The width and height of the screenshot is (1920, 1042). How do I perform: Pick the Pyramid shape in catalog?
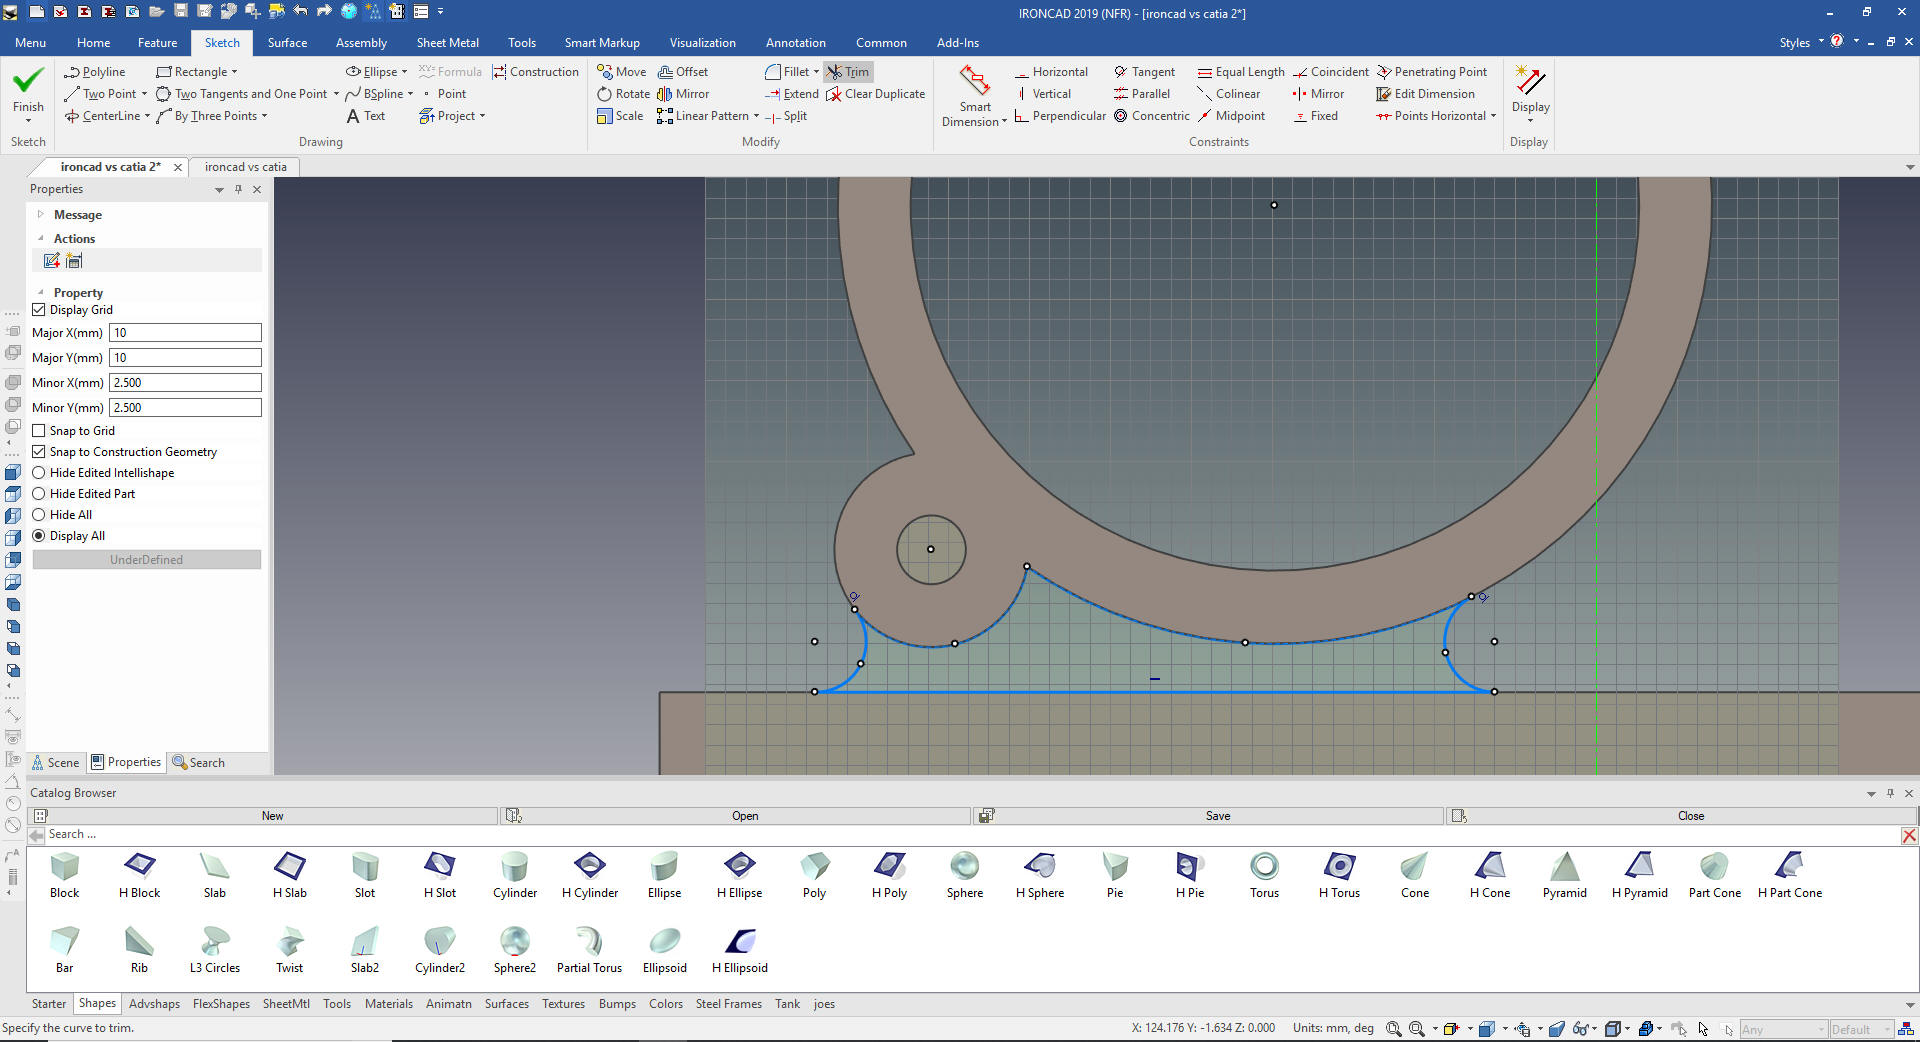click(x=1564, y=875)
